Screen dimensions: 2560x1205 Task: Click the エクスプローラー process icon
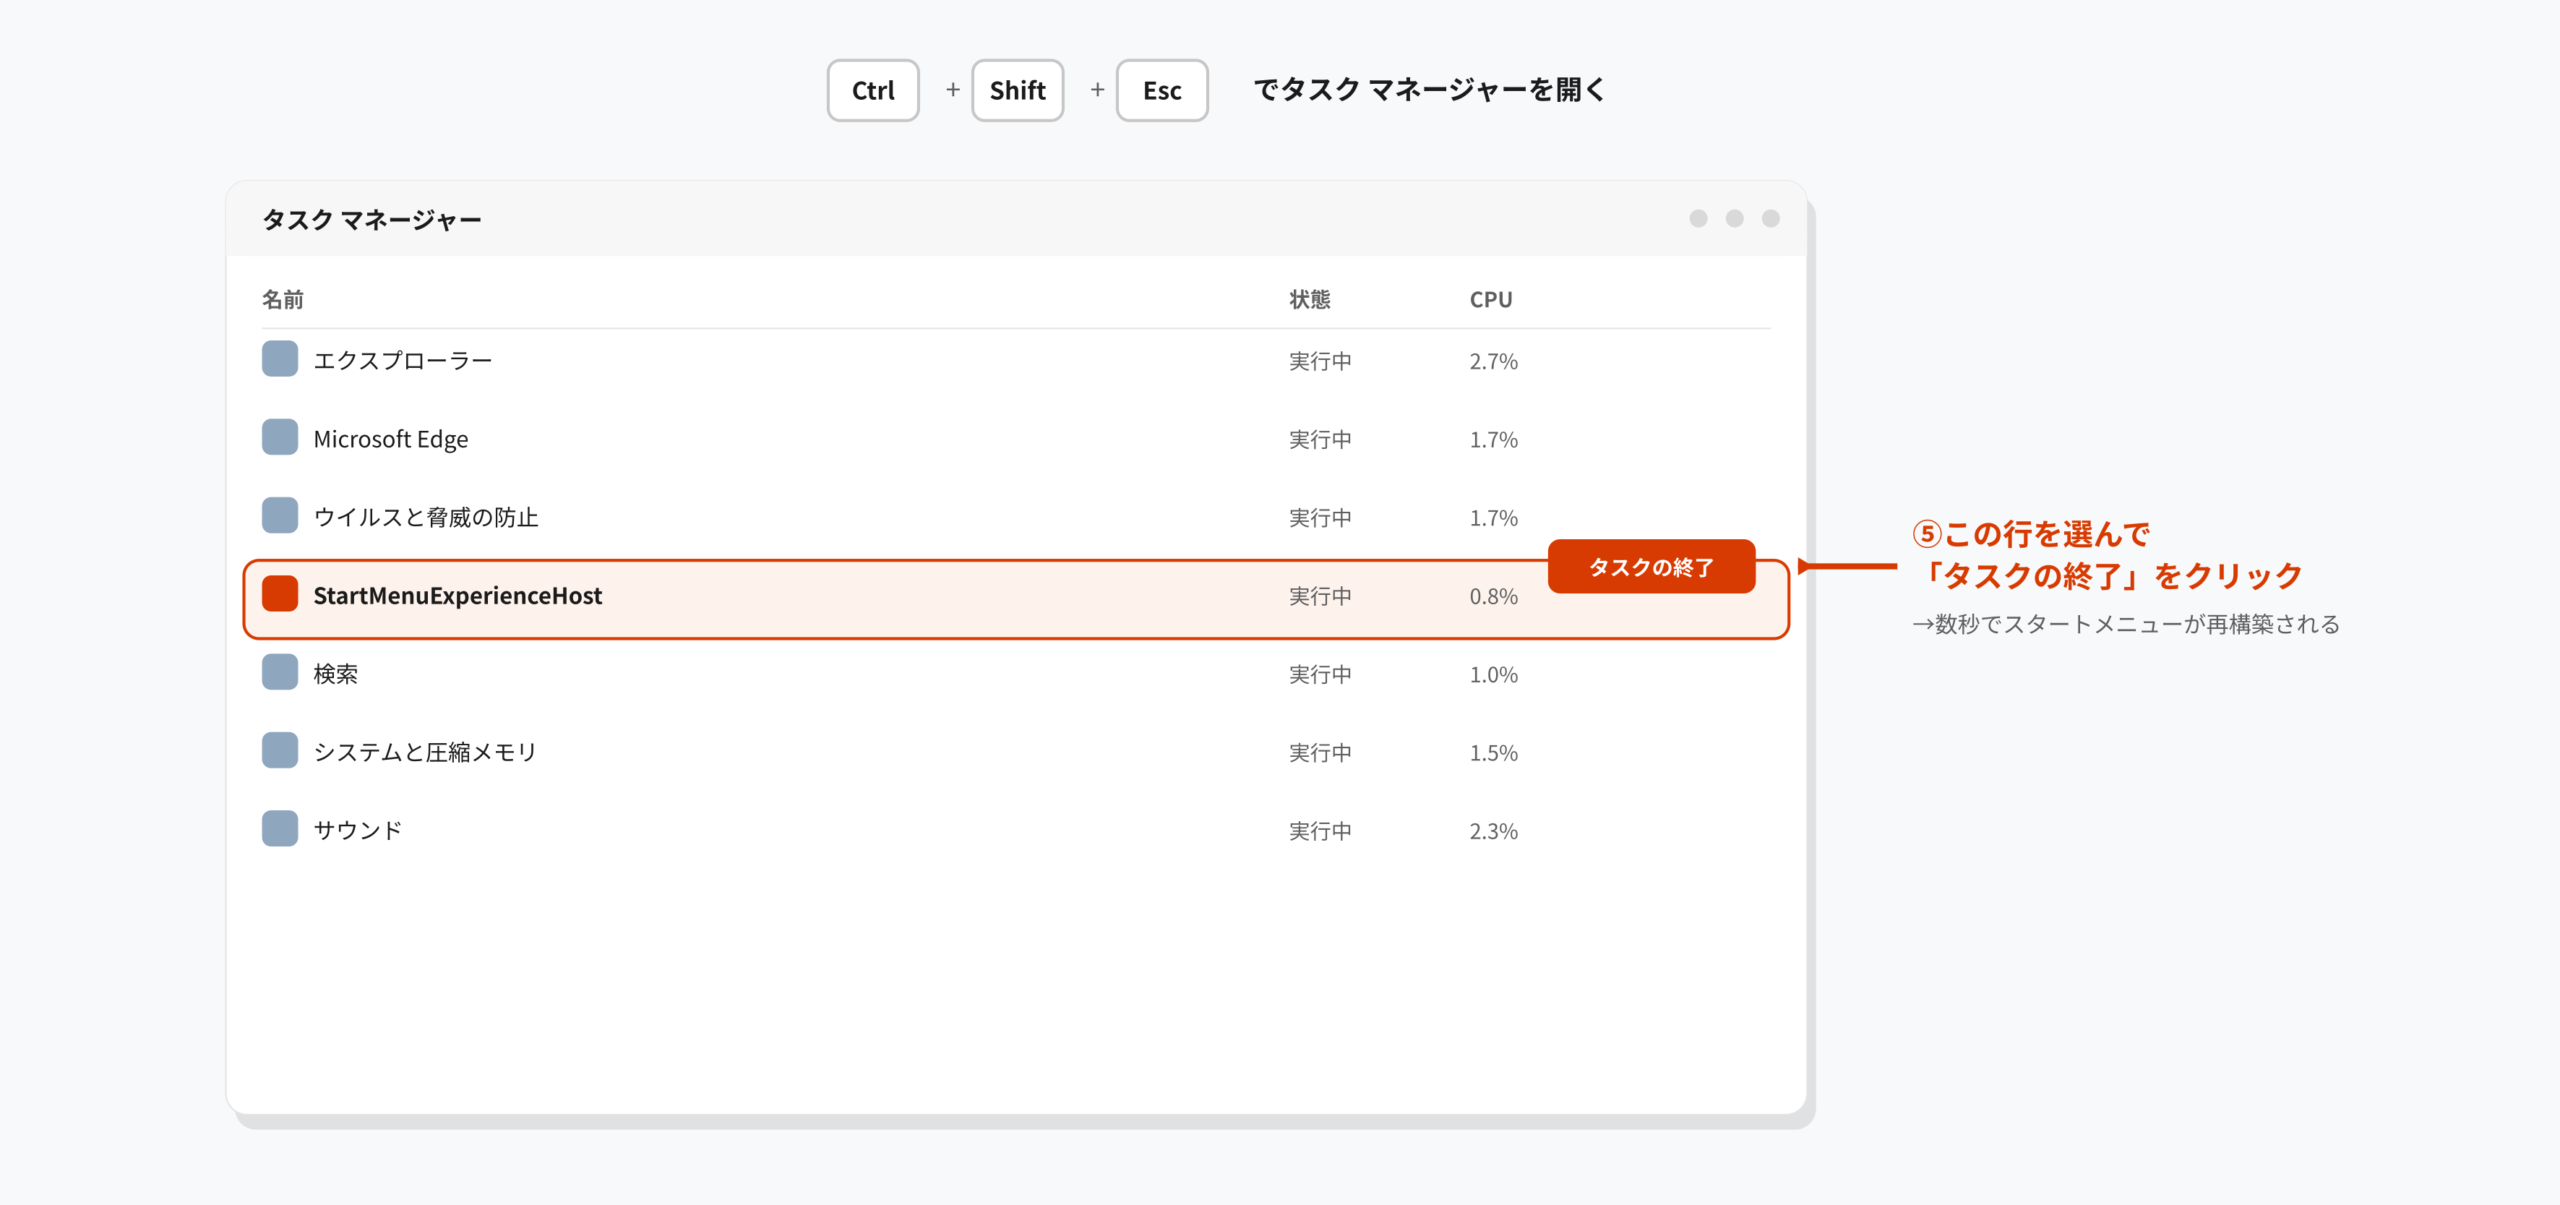[280, 359]
